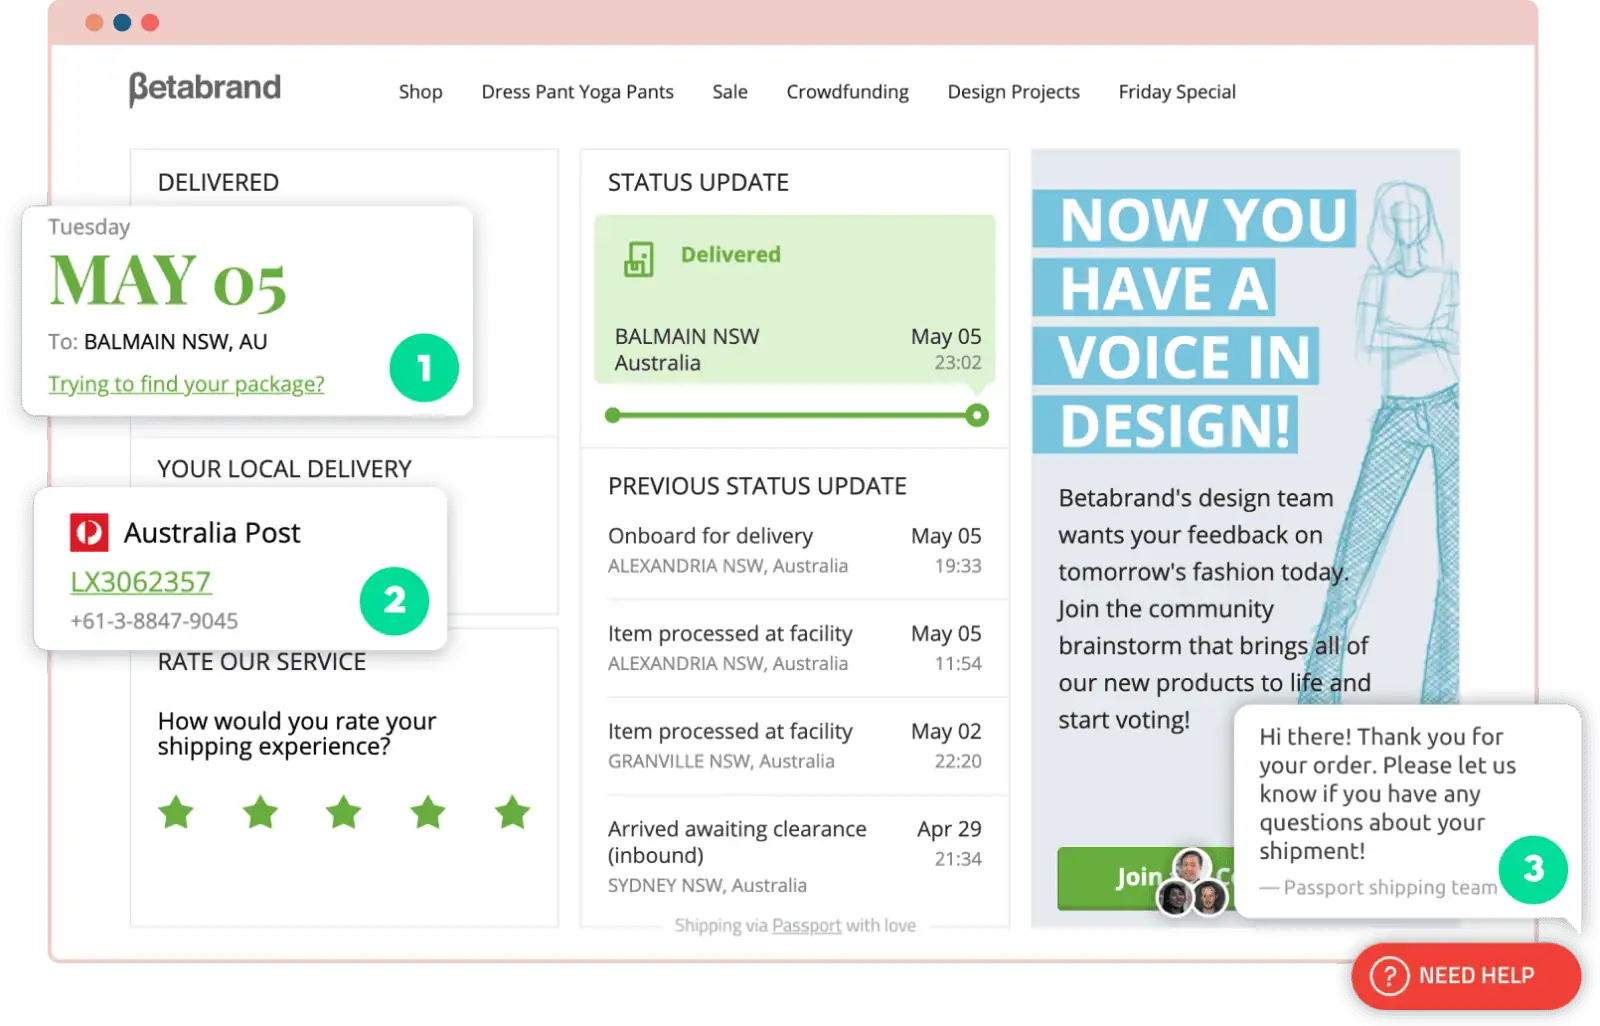Click the end marker of delivery progress bar

pyautogui.click(x=977, y=415)
